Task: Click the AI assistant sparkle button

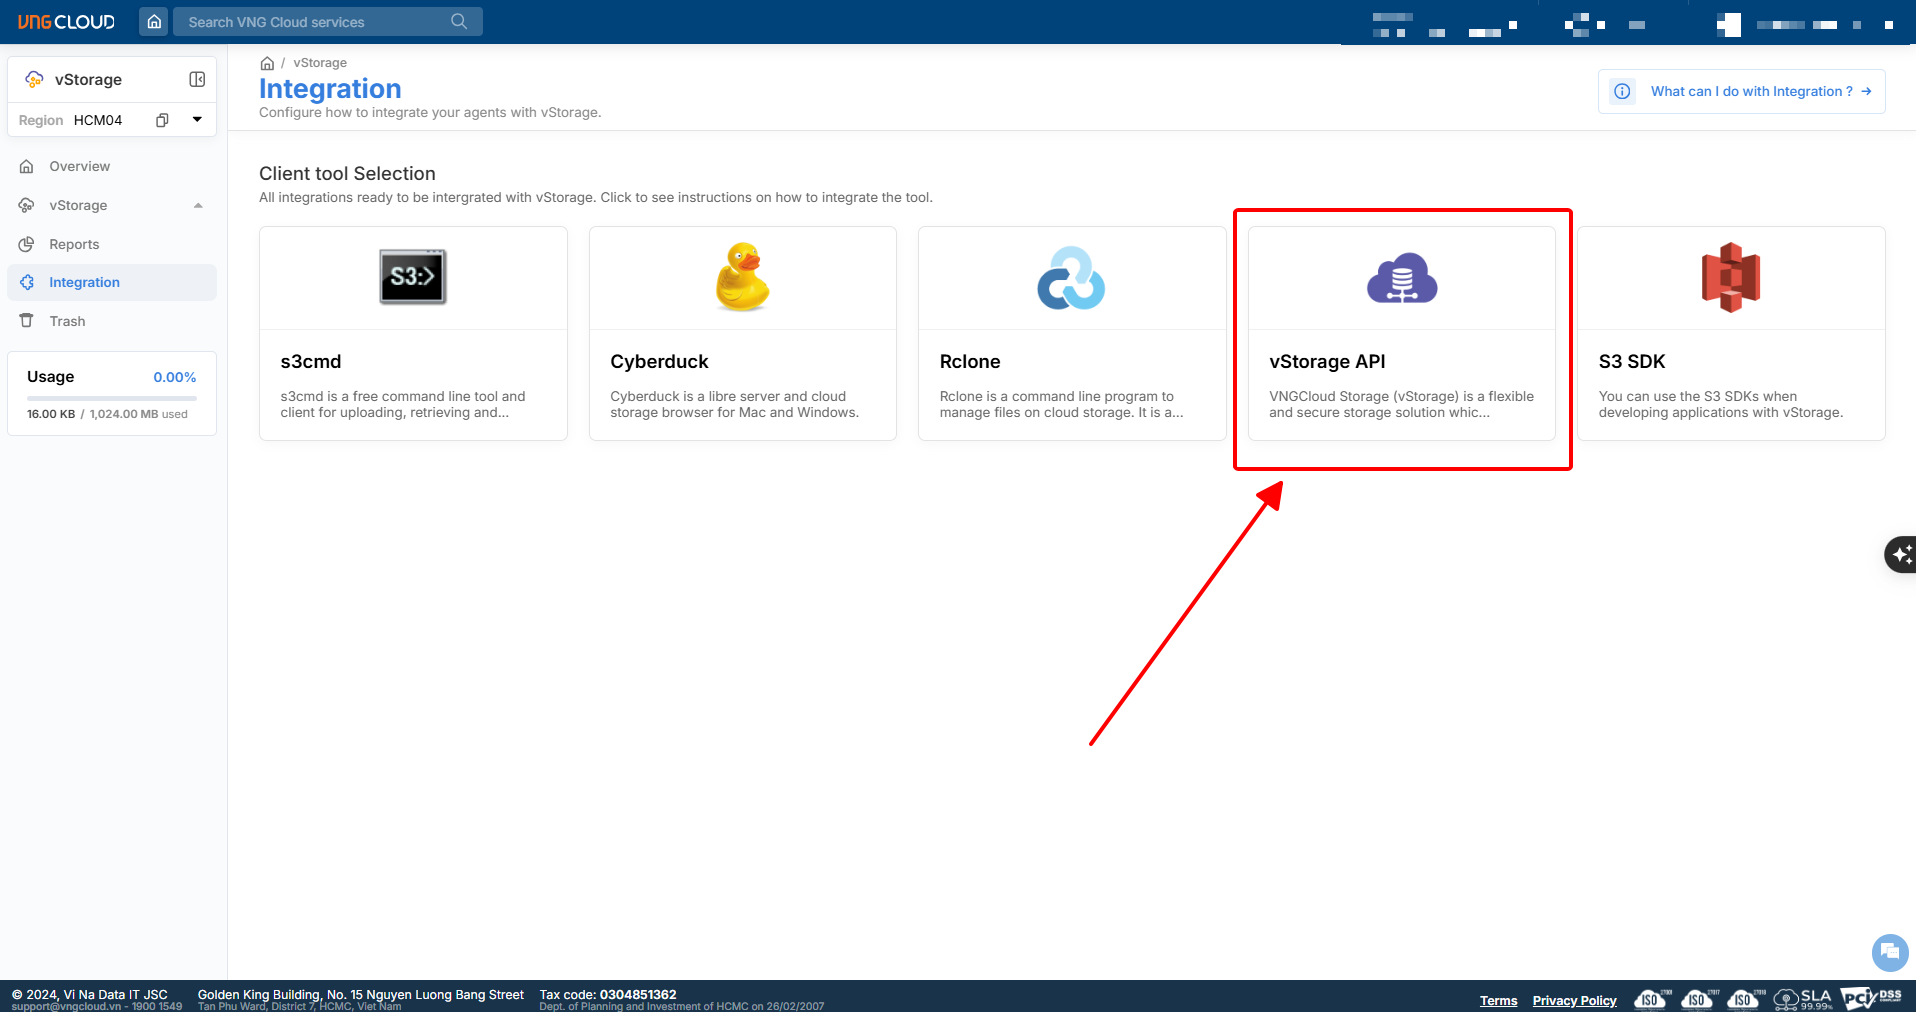Action: [x=1901, y=554]
